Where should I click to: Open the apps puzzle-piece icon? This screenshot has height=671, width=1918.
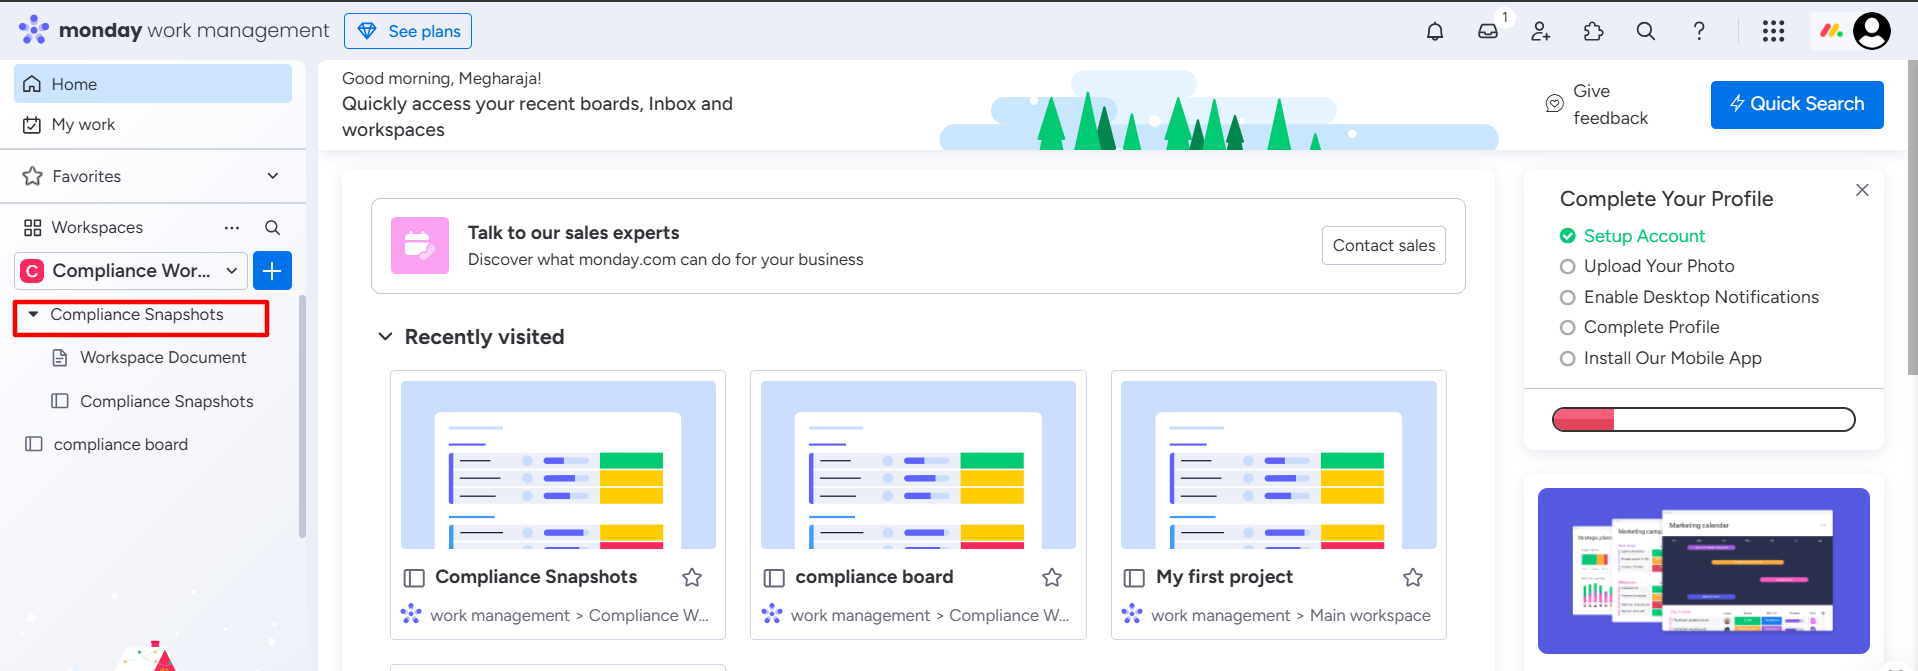(x=1594, y=31)
